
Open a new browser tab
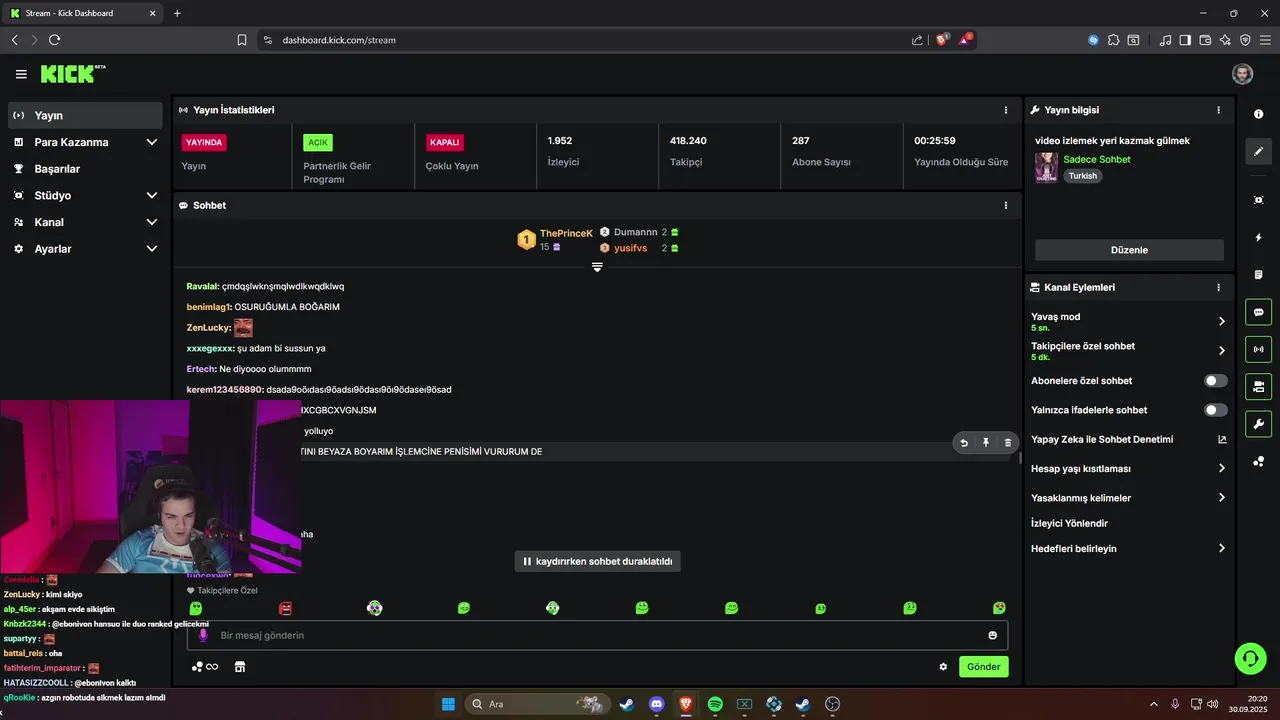point(177,13)
